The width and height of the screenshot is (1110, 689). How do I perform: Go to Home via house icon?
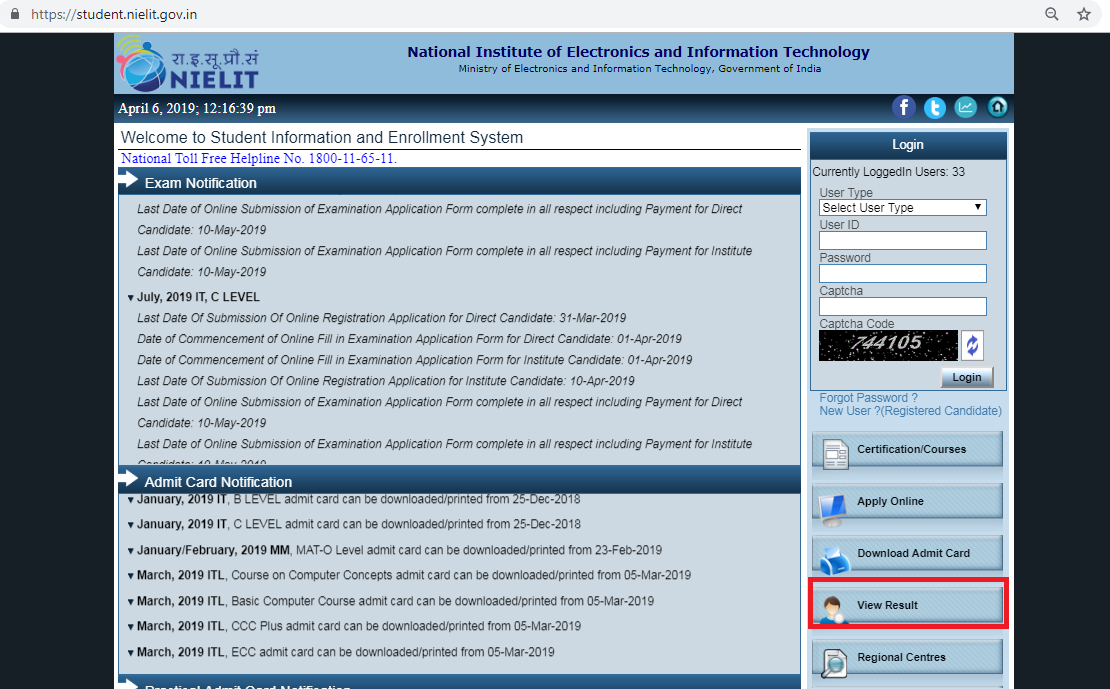(997, 108)
